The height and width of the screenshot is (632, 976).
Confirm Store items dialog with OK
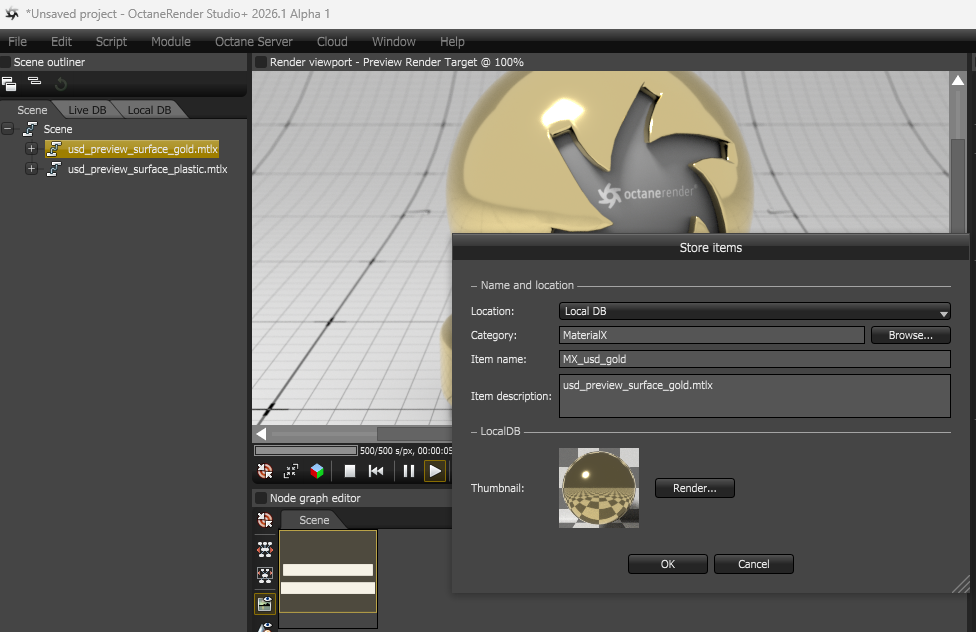pyautogui.click(x=667, y=564)
